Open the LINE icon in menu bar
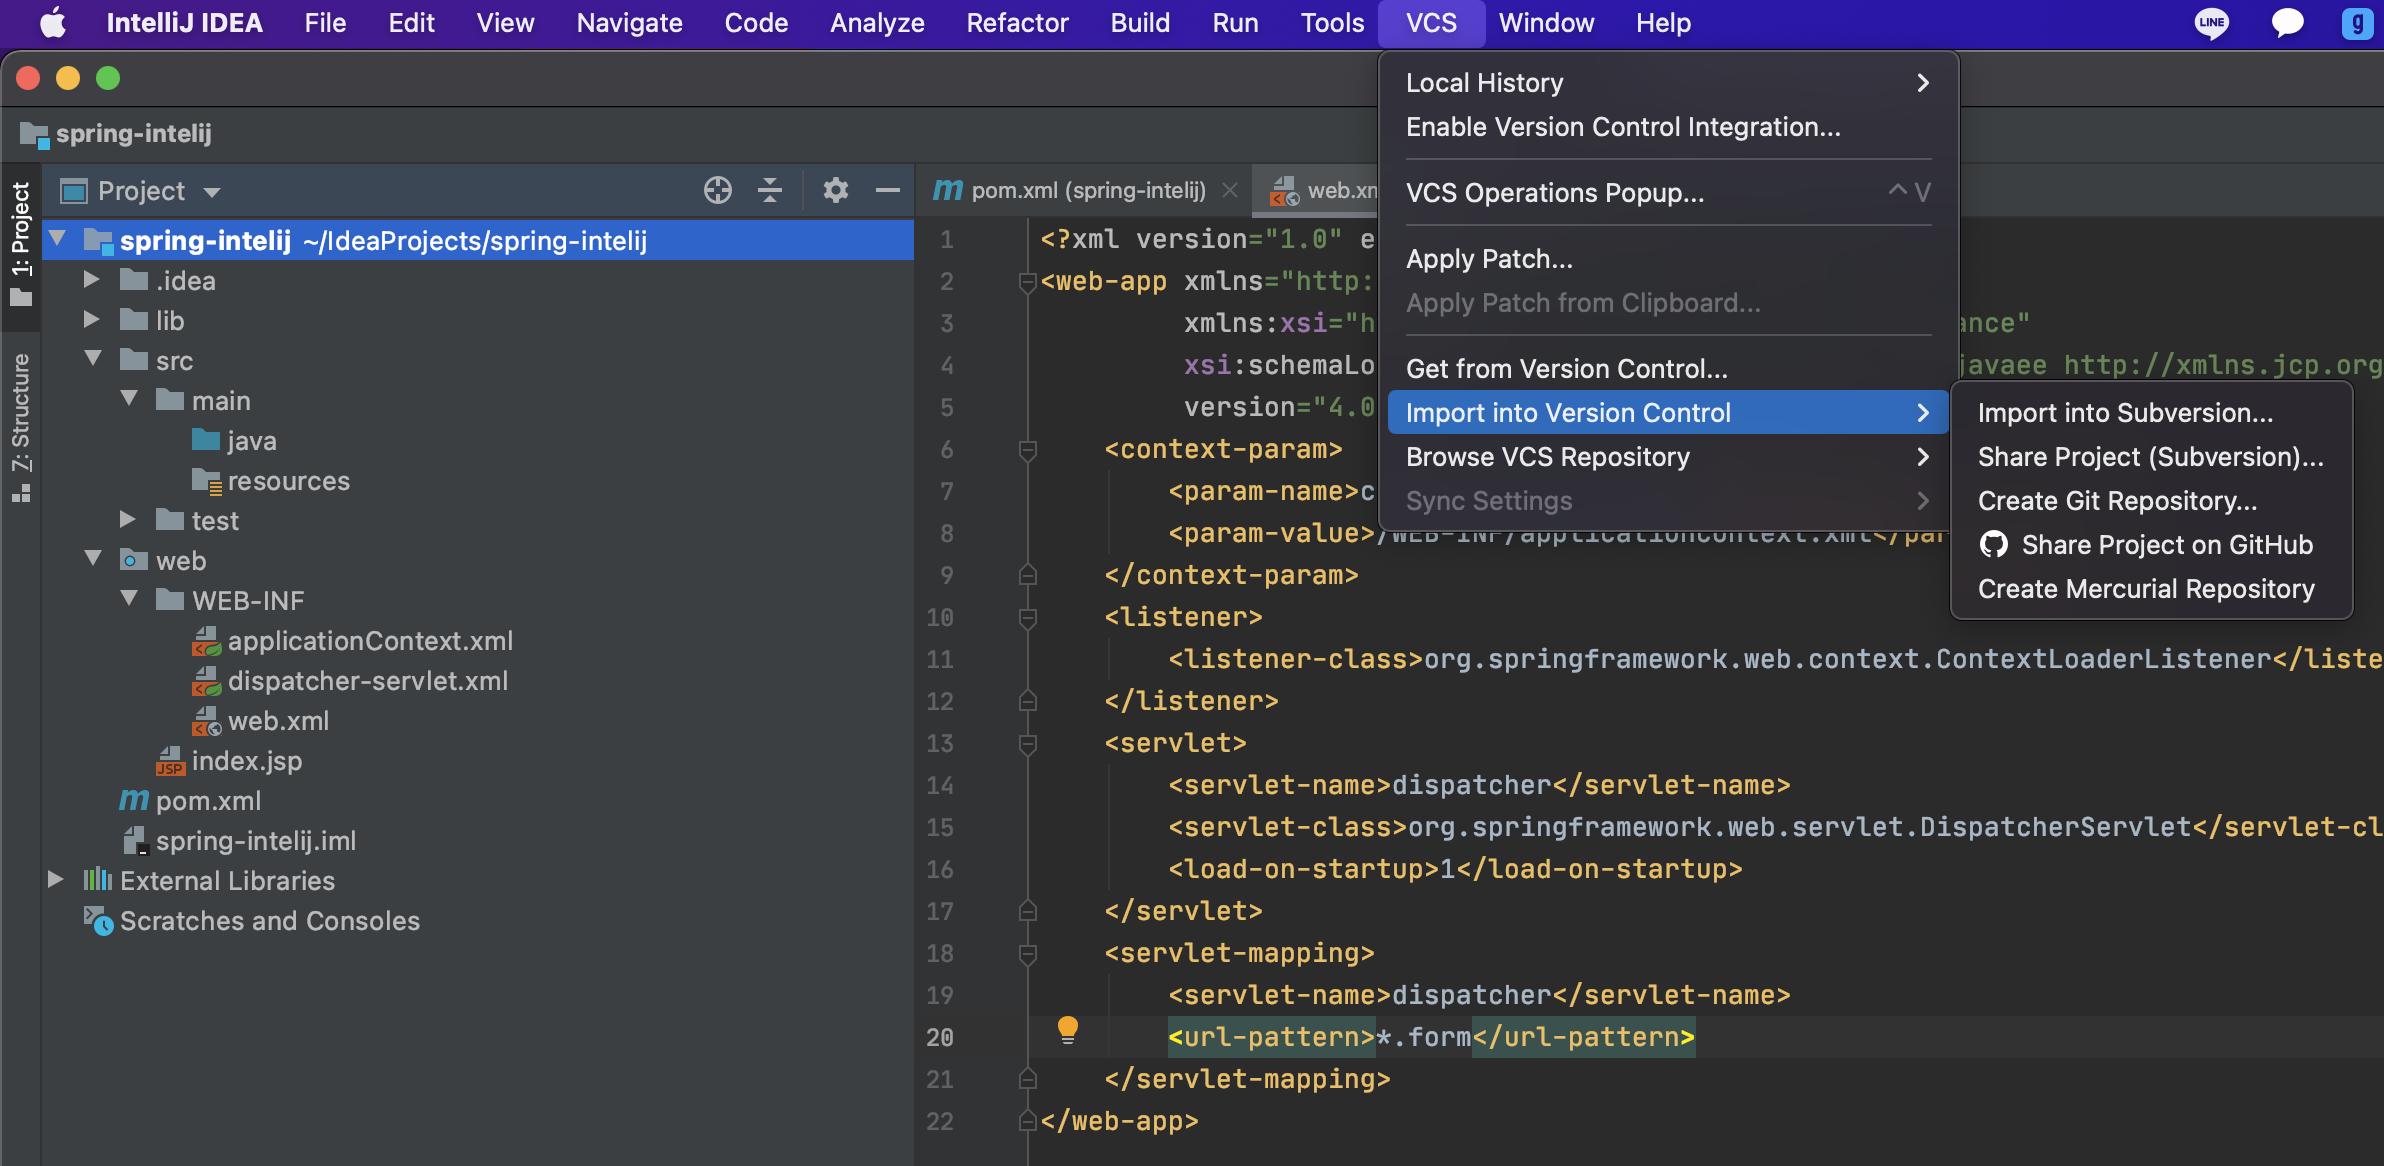The image size is (2384, 1166). (2211, 22)
